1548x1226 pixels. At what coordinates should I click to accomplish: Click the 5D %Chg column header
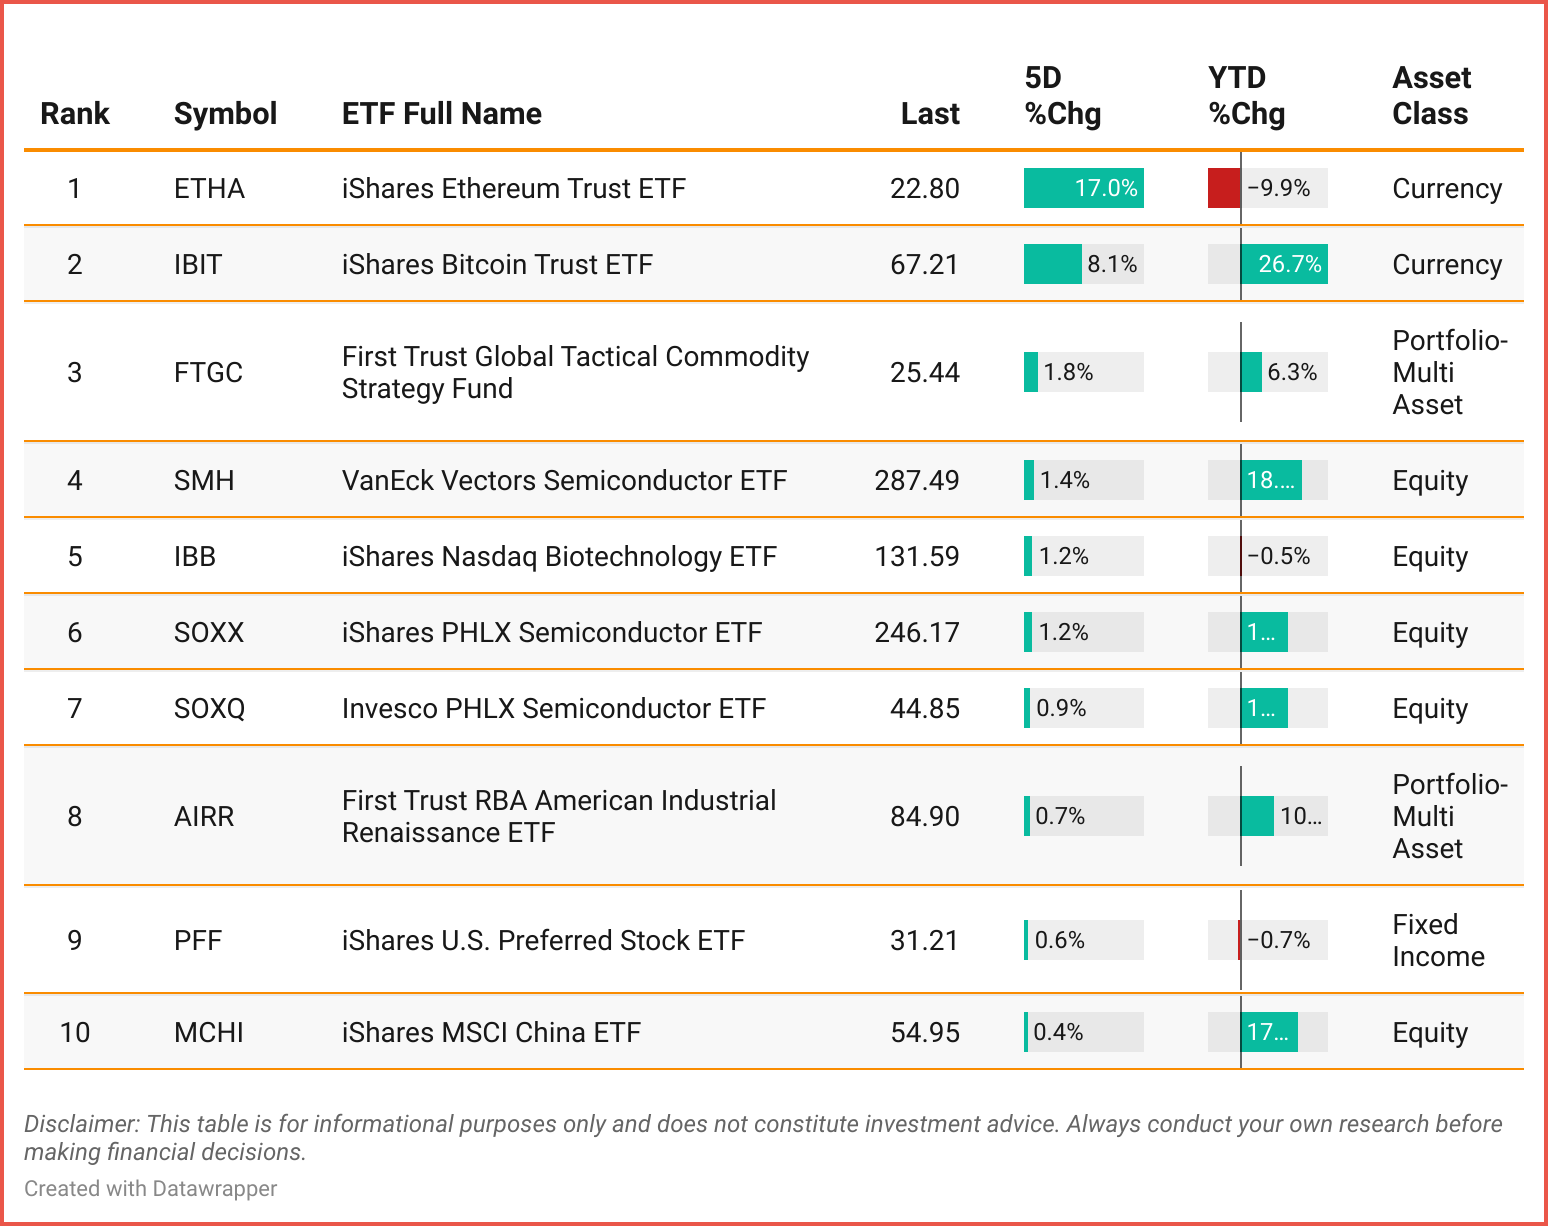[1062, 96]
